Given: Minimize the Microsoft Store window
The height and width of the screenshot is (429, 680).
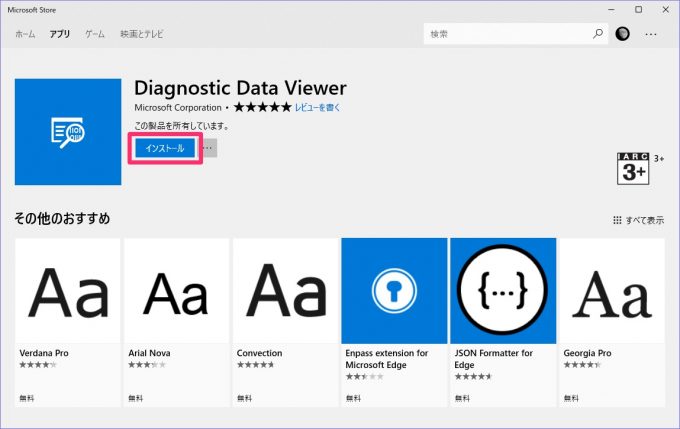Looking at the screenshot, I should tap(611, 10).
